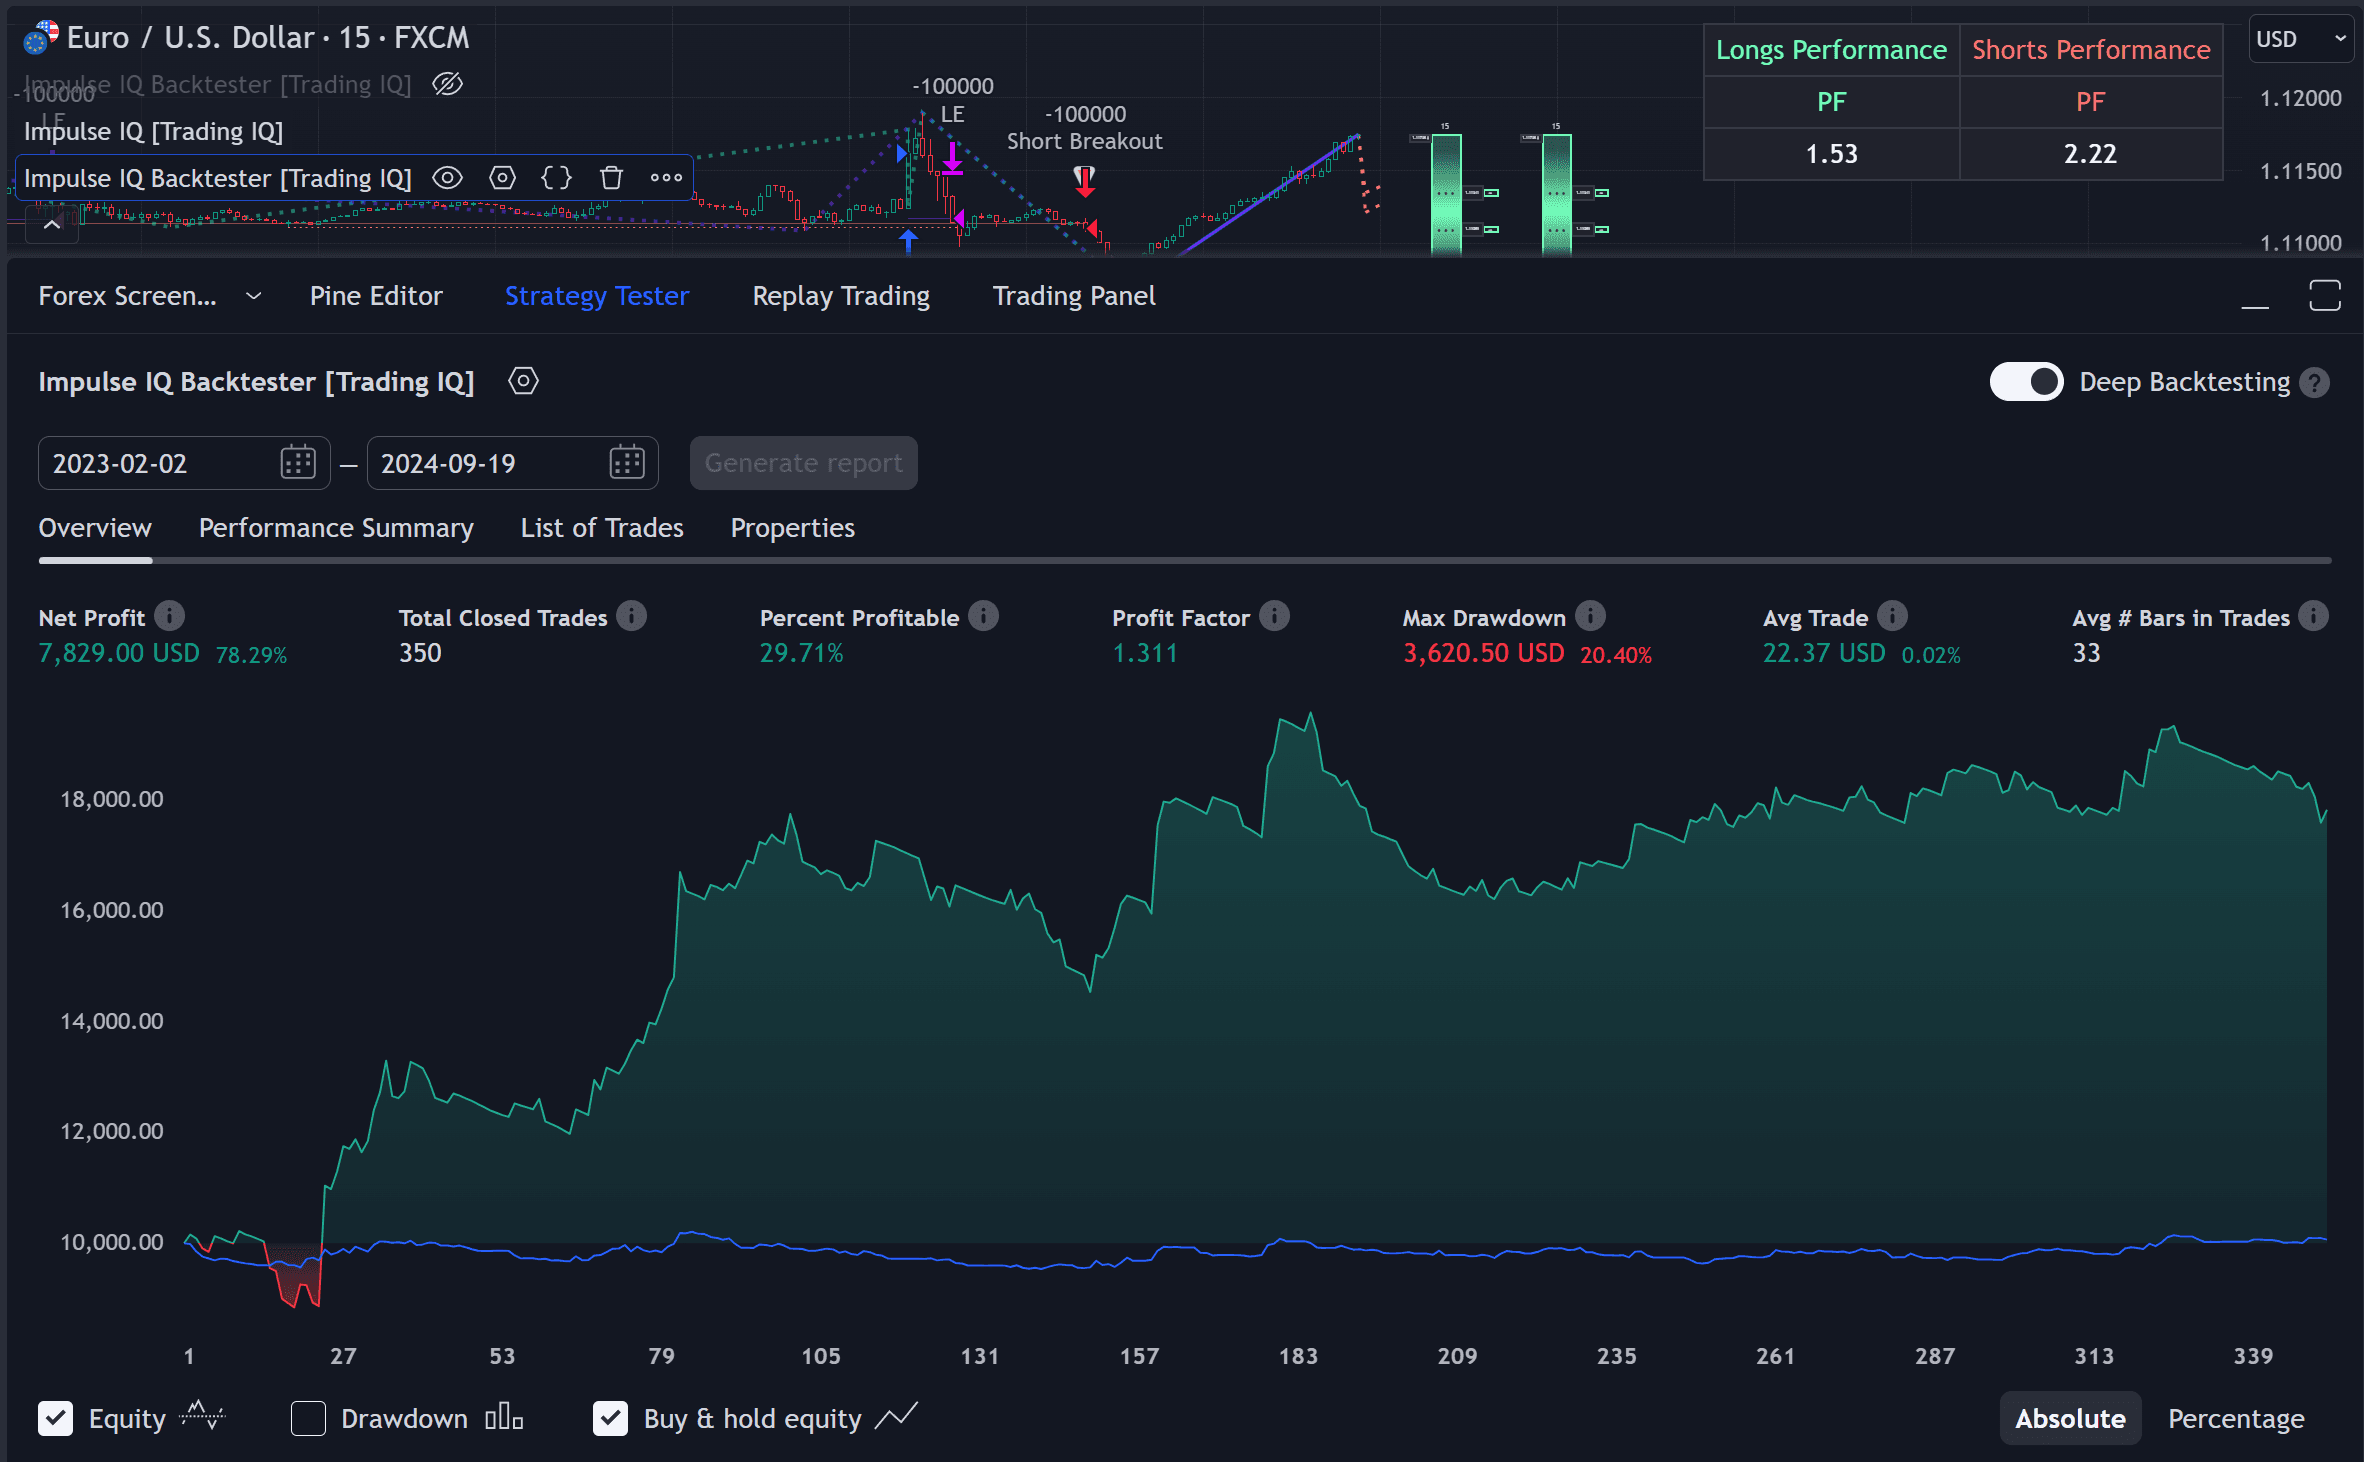This screenshot has width=2364, height=1462.
Task: Click Longs Performance table header
Action: (x=1831, y=50)
